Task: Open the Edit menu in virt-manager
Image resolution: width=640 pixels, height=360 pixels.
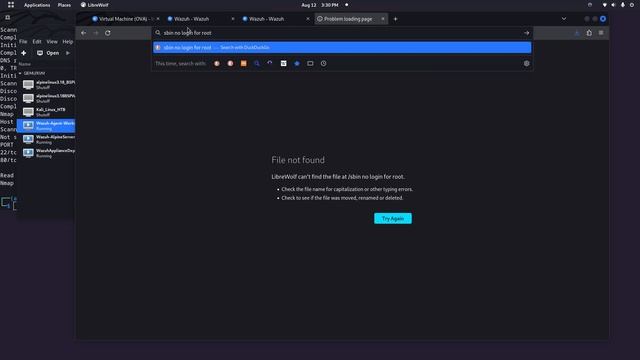Action: (x=37, y=42)
